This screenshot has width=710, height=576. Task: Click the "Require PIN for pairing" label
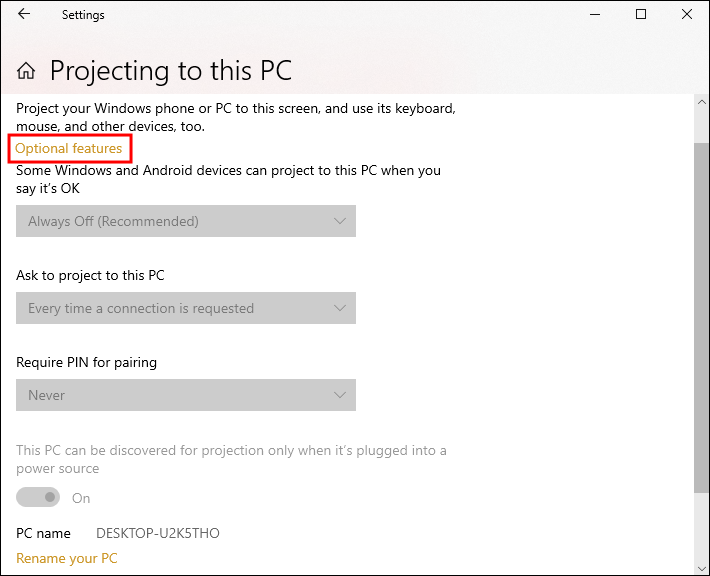(x=87, y=362)
